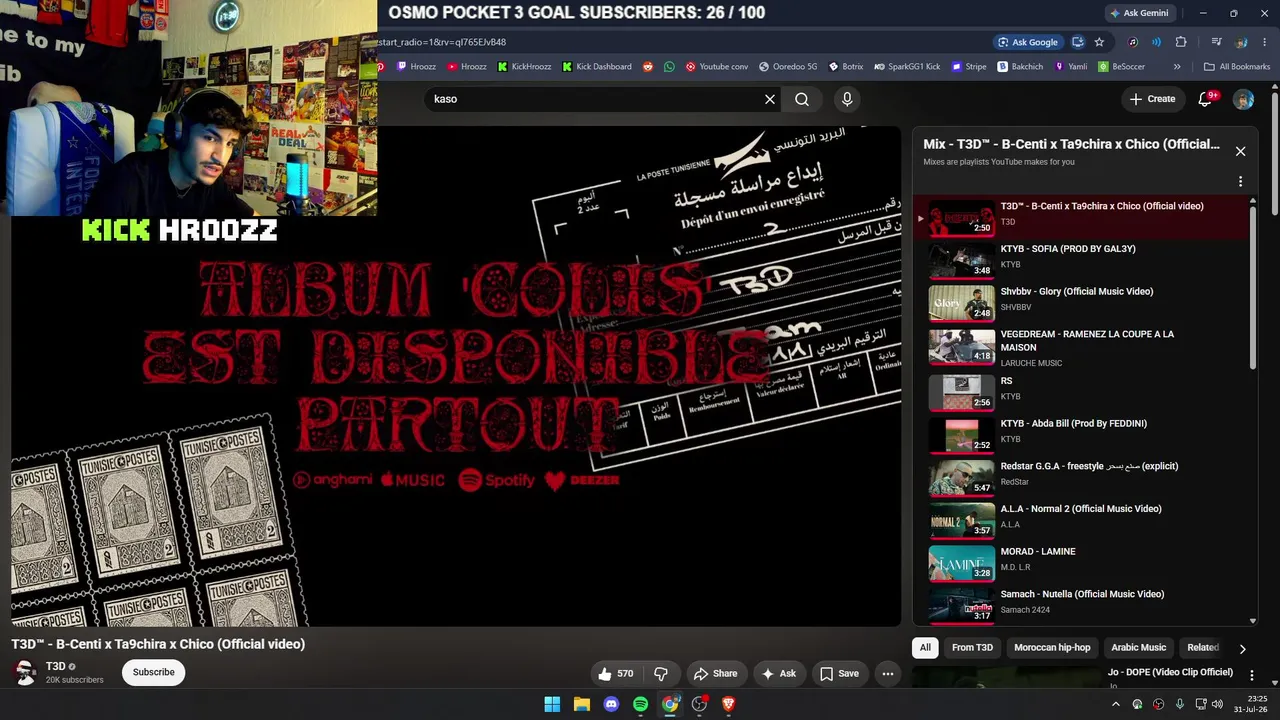Open the WhatsApp bookmark icon
The image size is (1280, 720).
point(669,67)
